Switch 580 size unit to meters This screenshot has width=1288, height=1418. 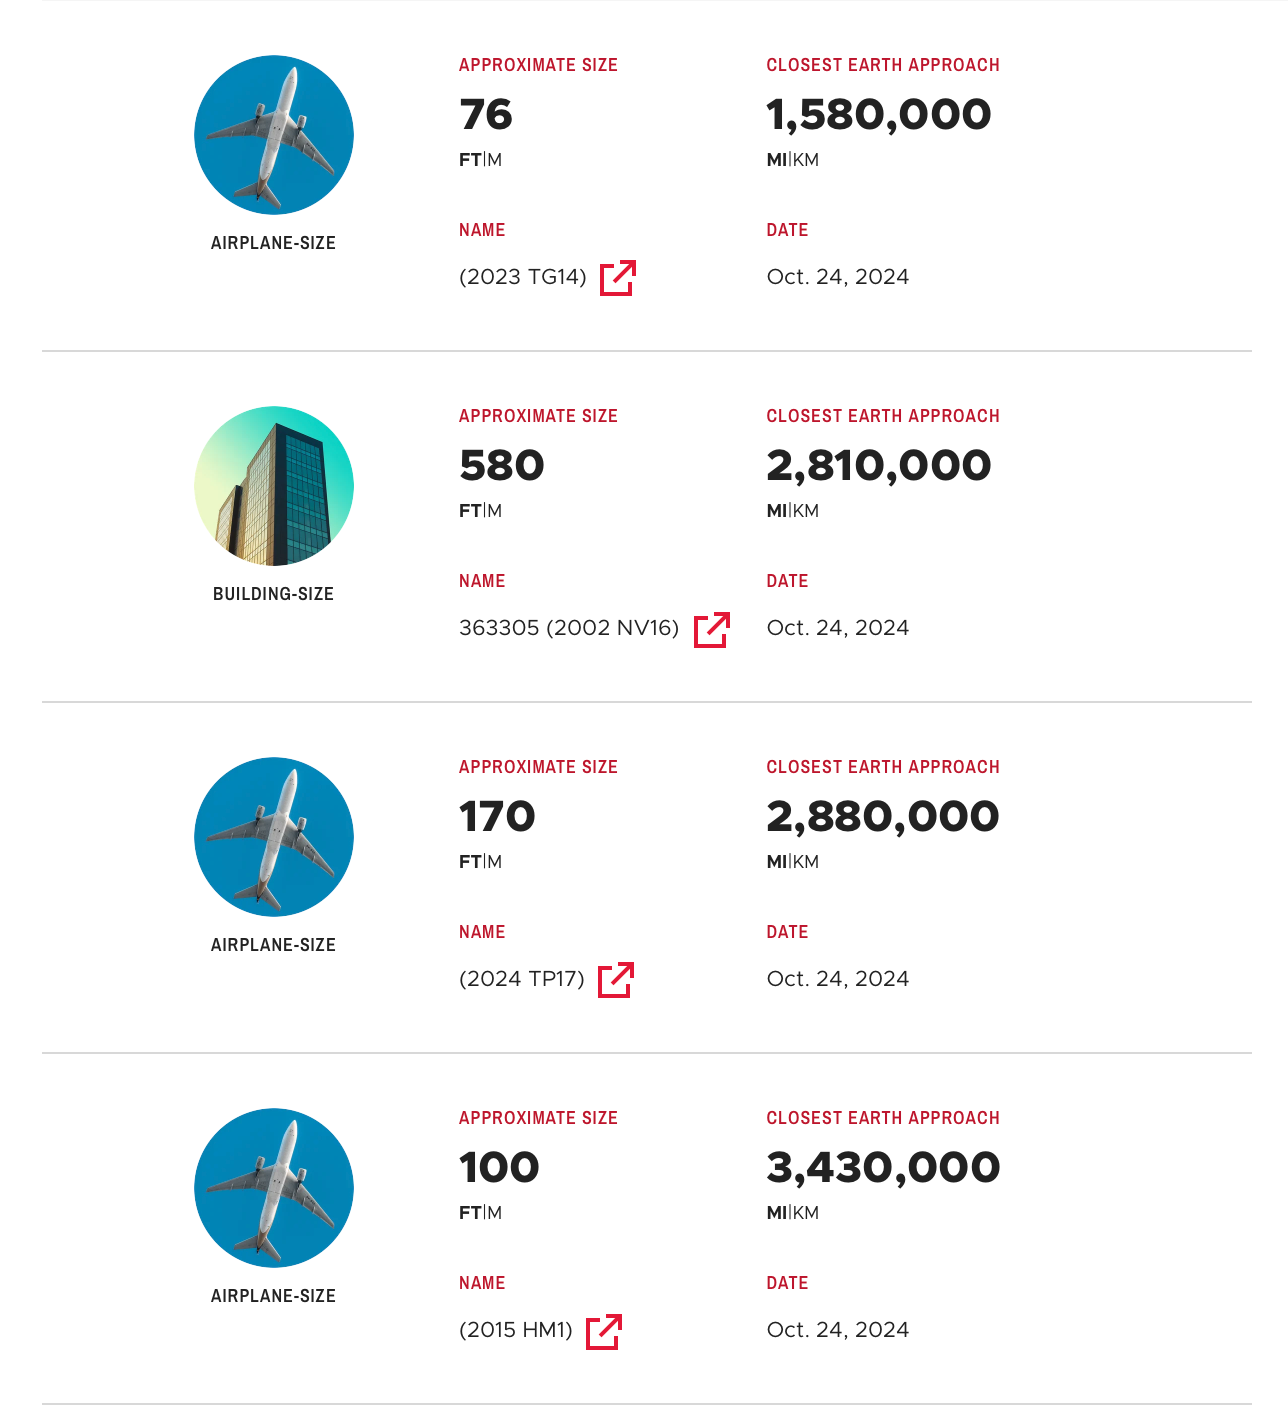coord(494,511)
